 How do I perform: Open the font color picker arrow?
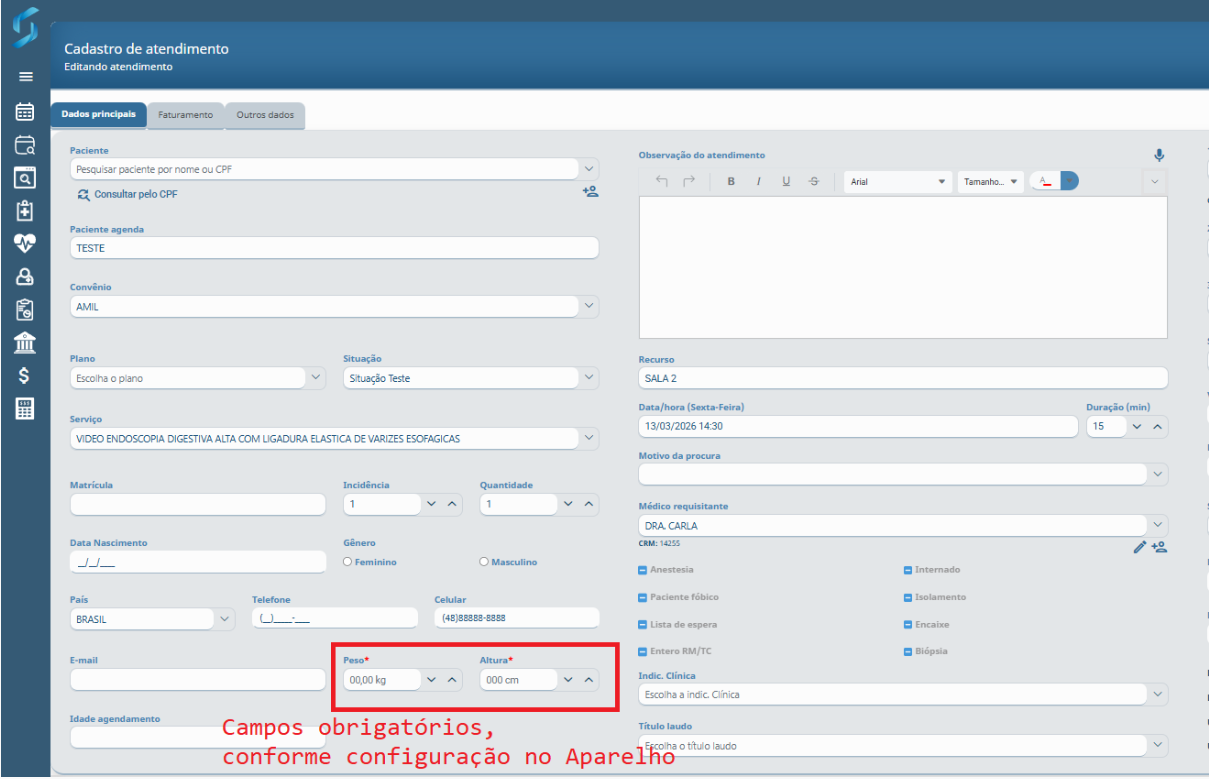point(1070,181)
